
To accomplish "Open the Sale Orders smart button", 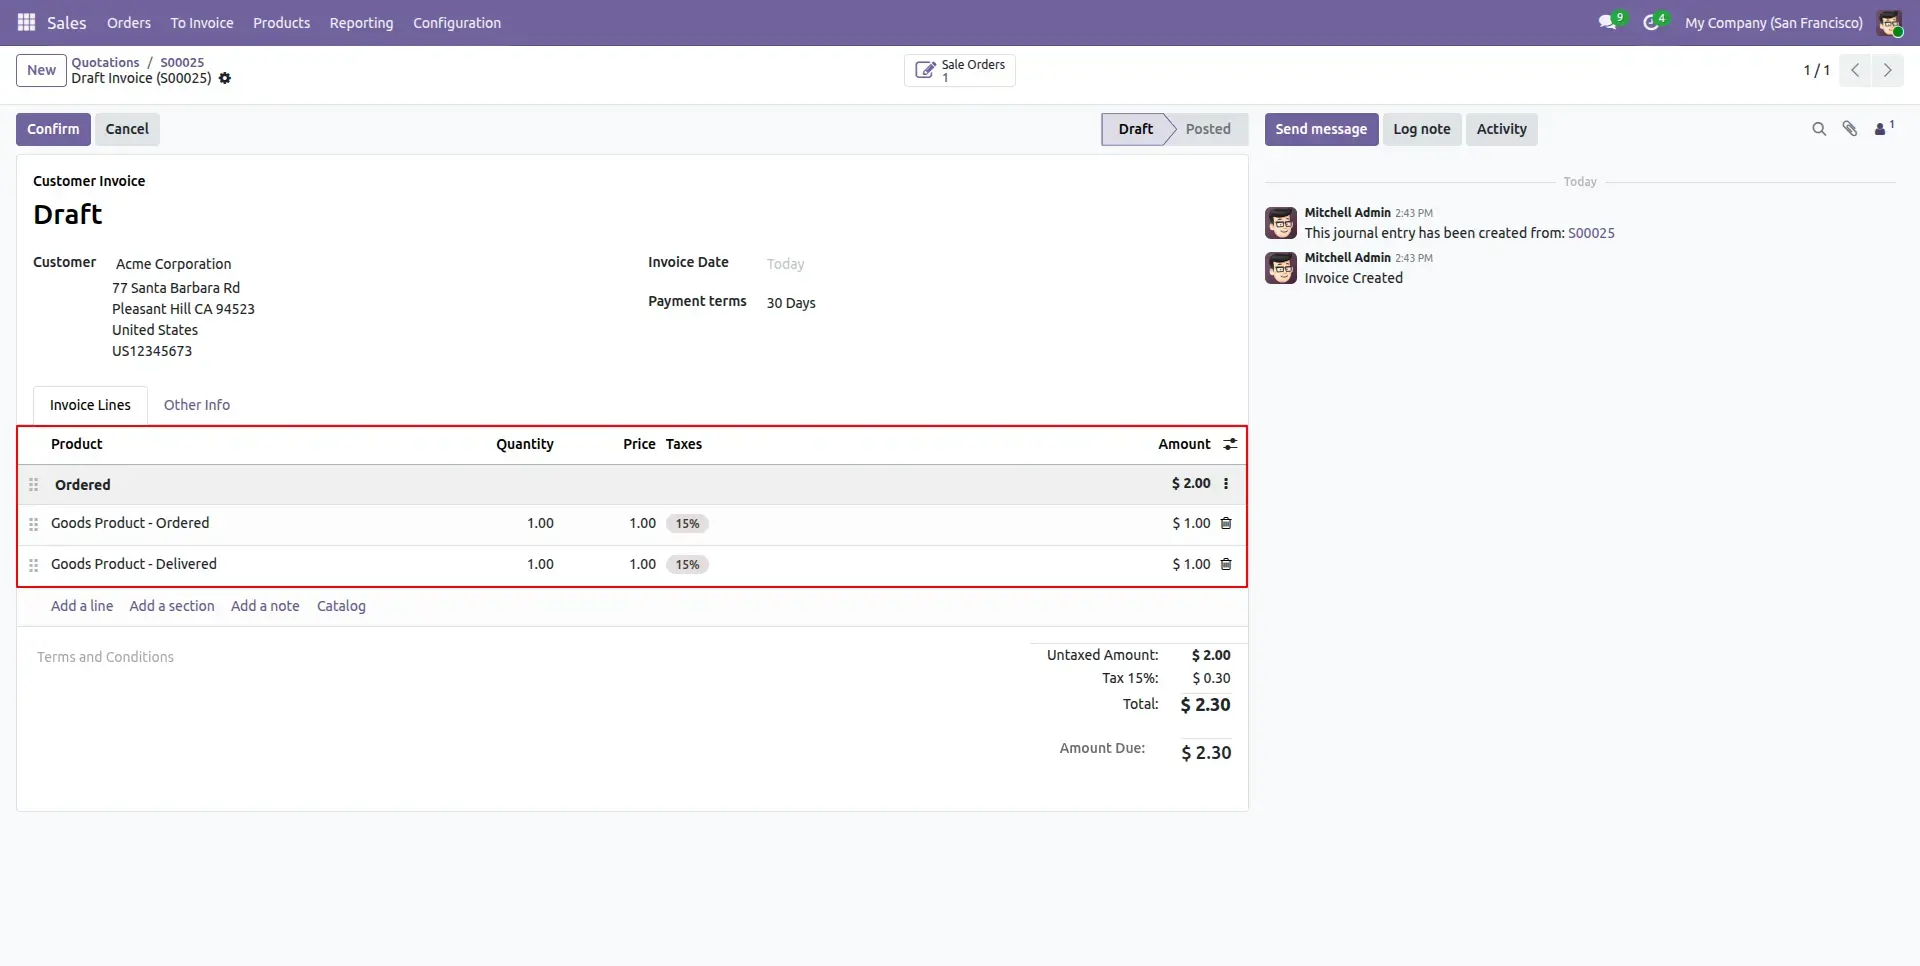I will click(959, 70).
